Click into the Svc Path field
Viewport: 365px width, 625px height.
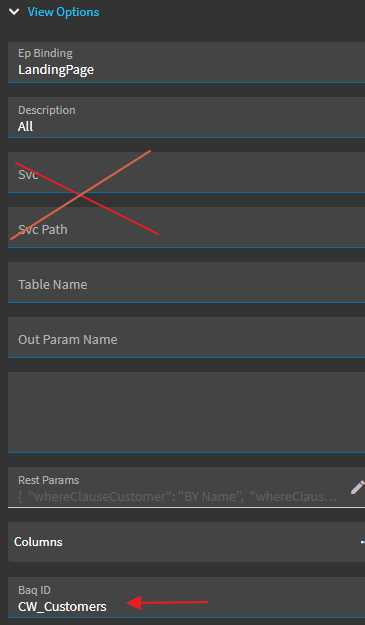point(186,227)
